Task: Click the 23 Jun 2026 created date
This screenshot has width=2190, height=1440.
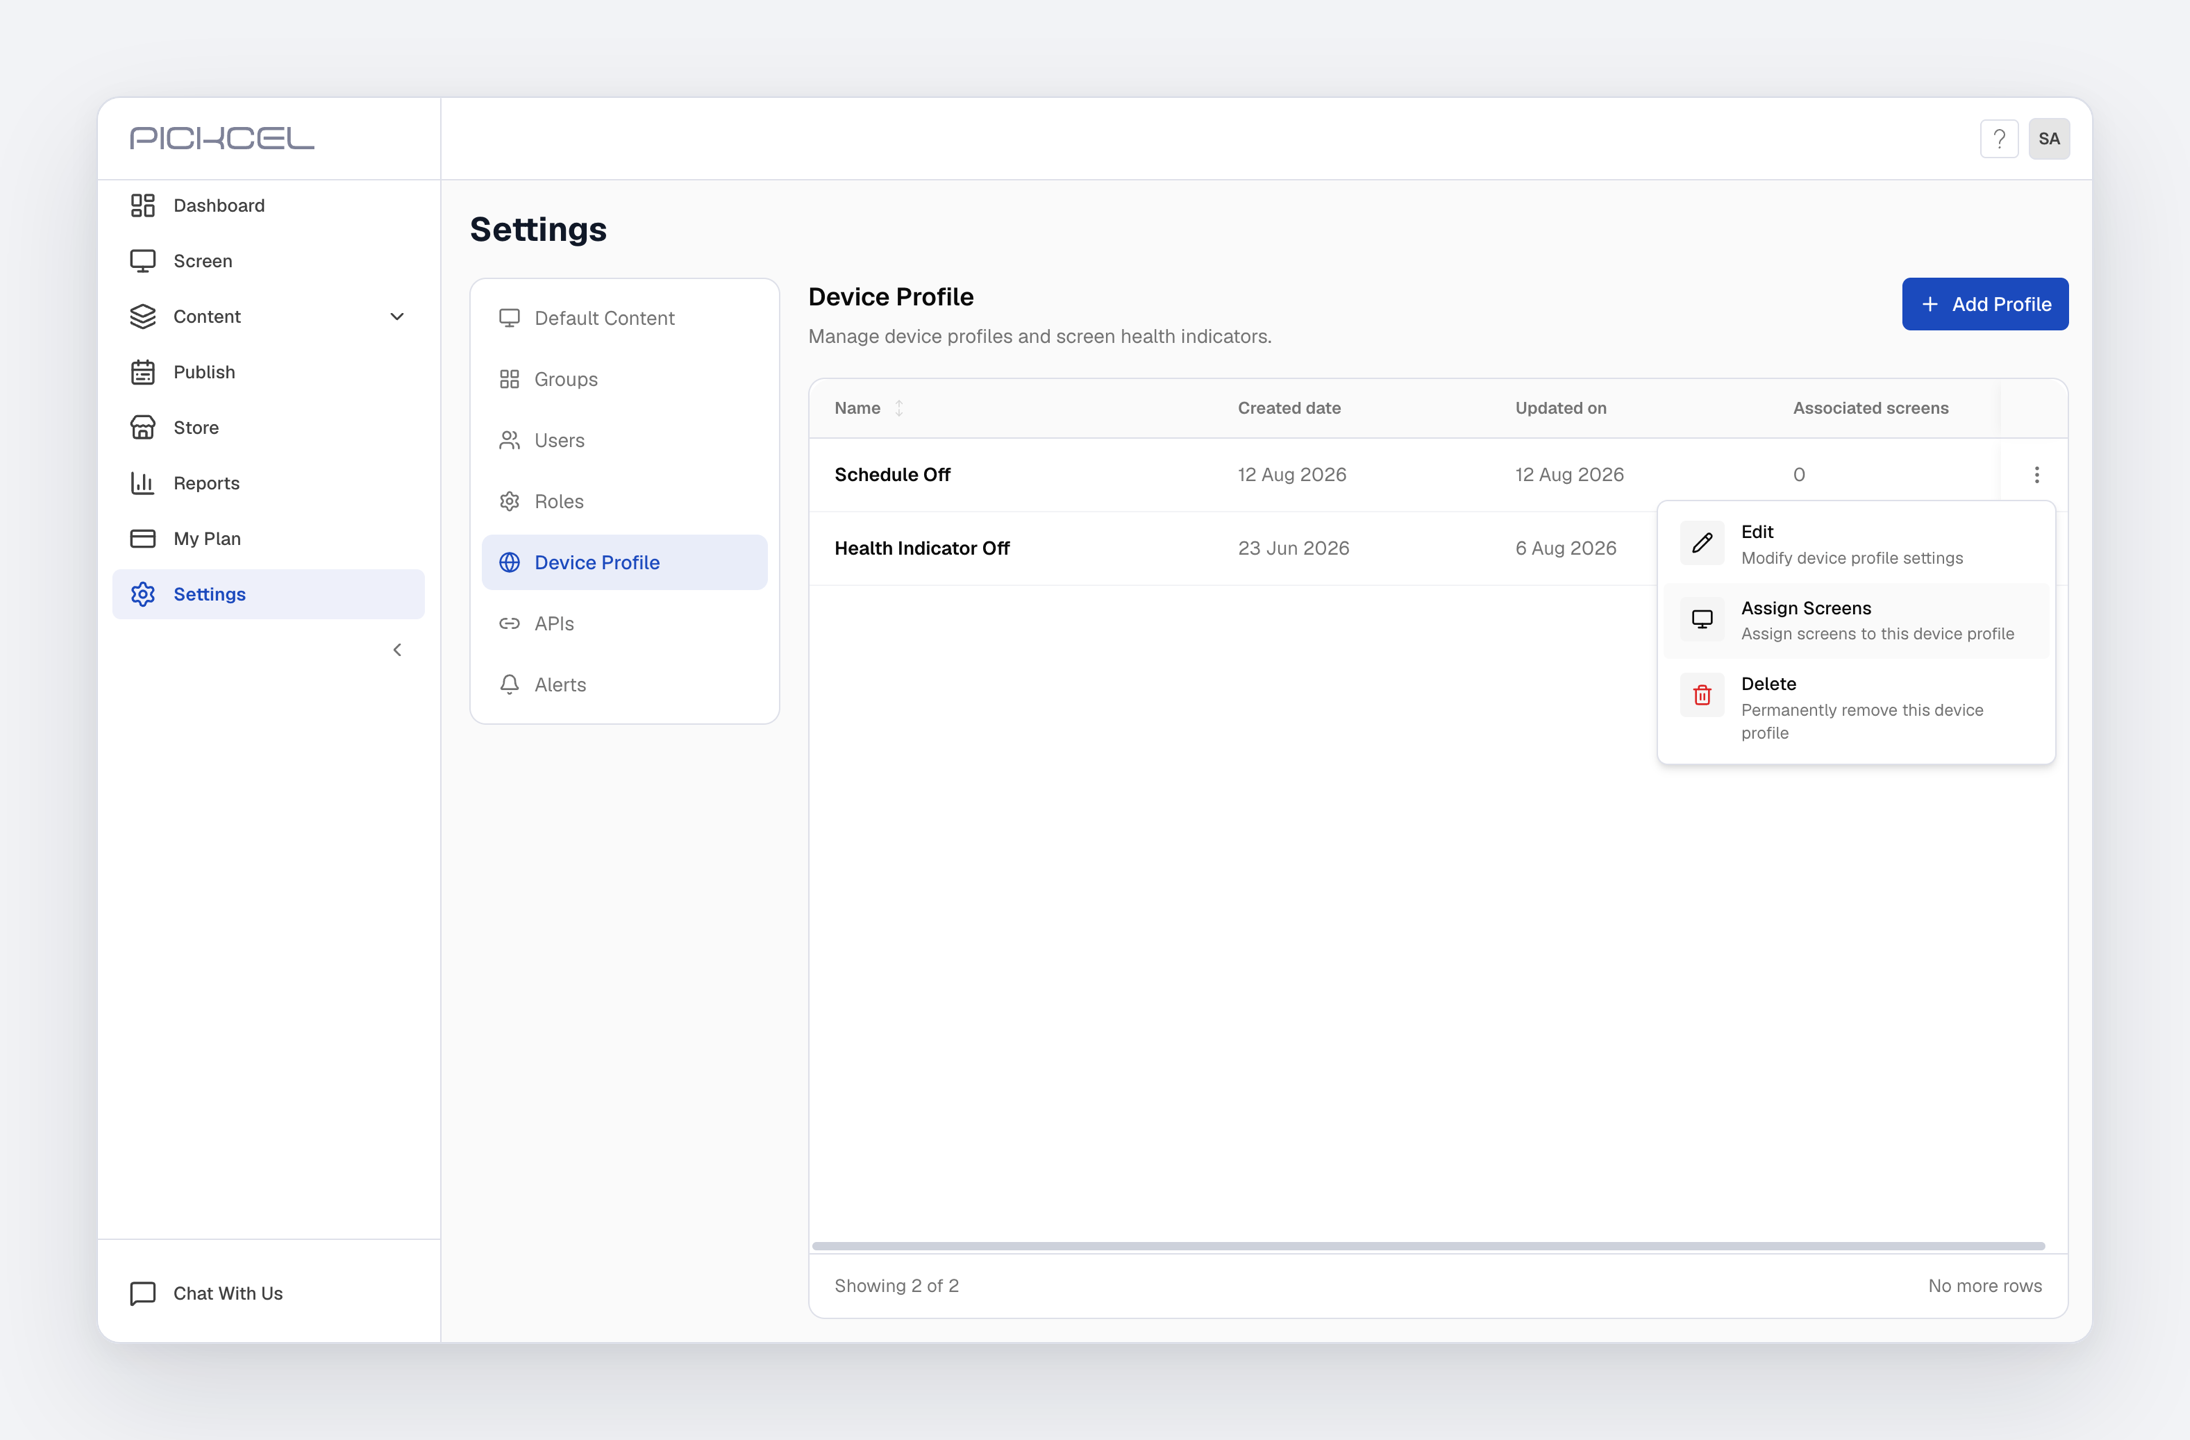Action: pyautogui.click(x=1293, y=548)
